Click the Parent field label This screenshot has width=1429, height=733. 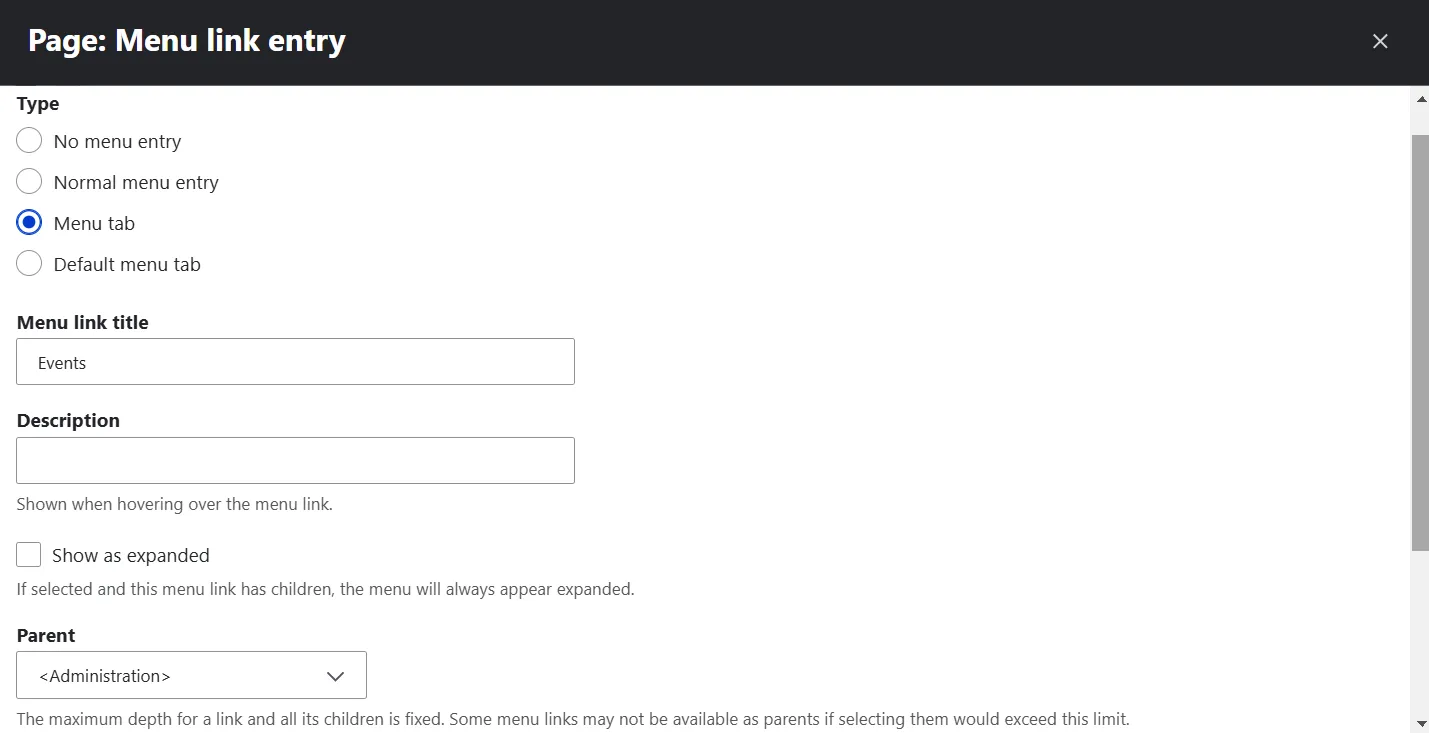click(x=46, y=635)
